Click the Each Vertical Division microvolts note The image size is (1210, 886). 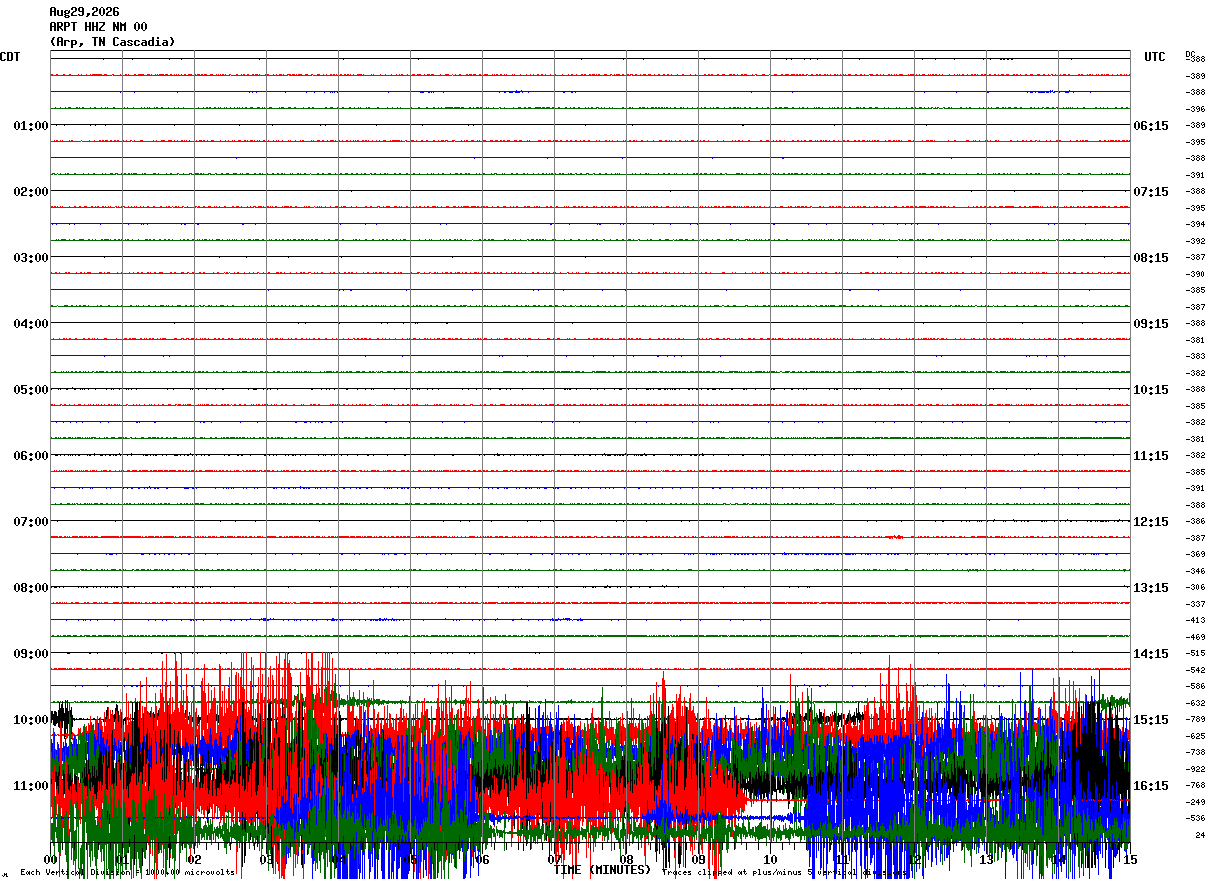pos(128,873)
